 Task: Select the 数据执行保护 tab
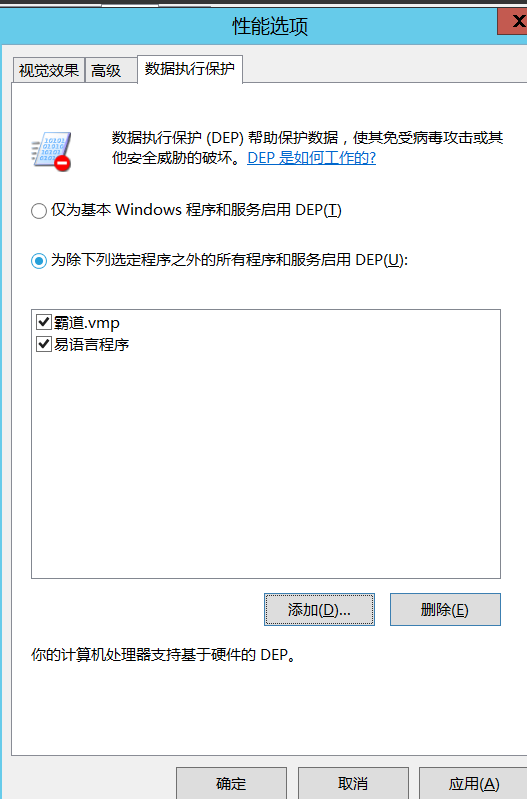tap(190, 69)
